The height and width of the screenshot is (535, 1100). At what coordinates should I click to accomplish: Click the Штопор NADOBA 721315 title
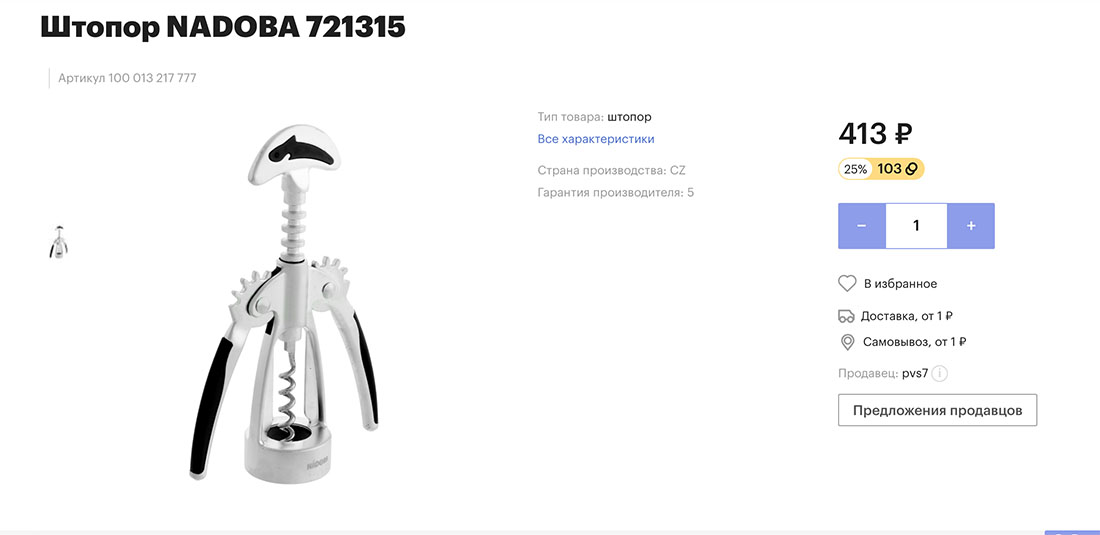[223, 27]
